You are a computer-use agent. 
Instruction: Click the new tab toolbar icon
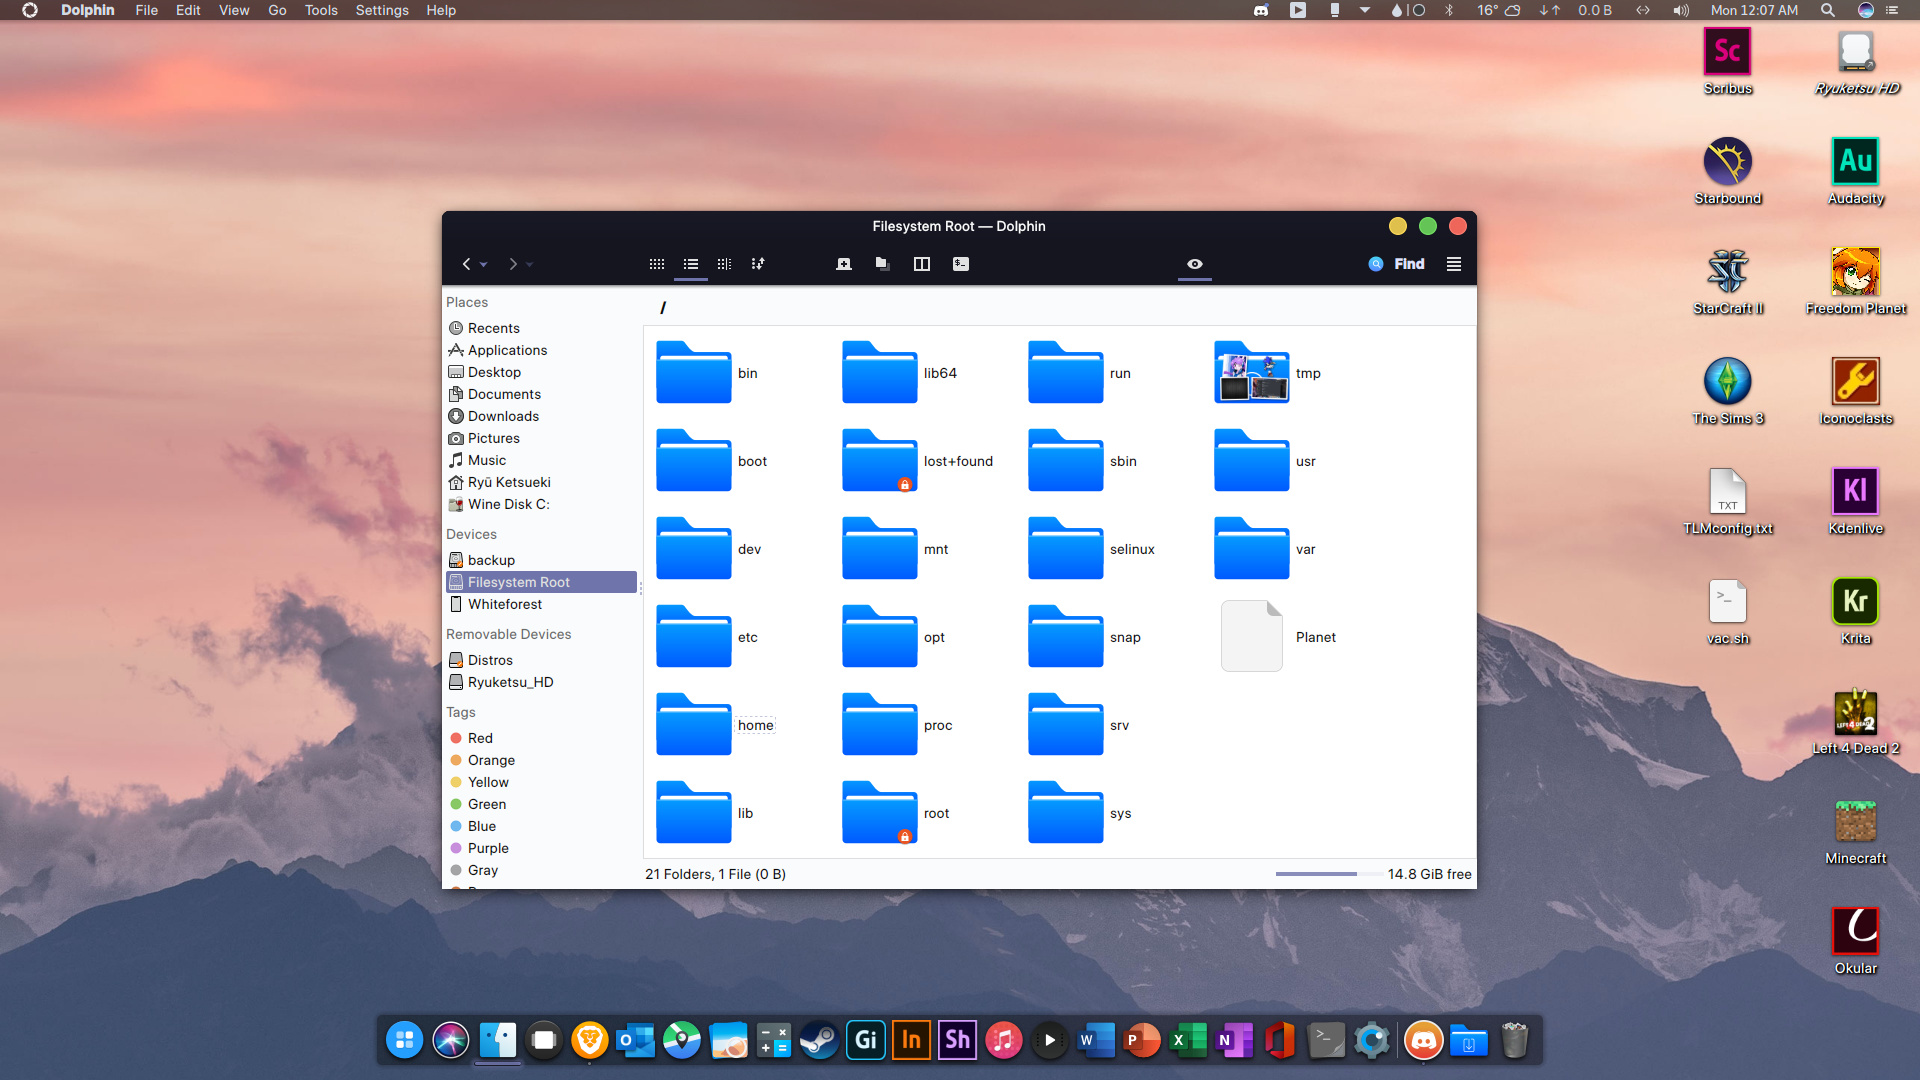click(x=844, y=264)
